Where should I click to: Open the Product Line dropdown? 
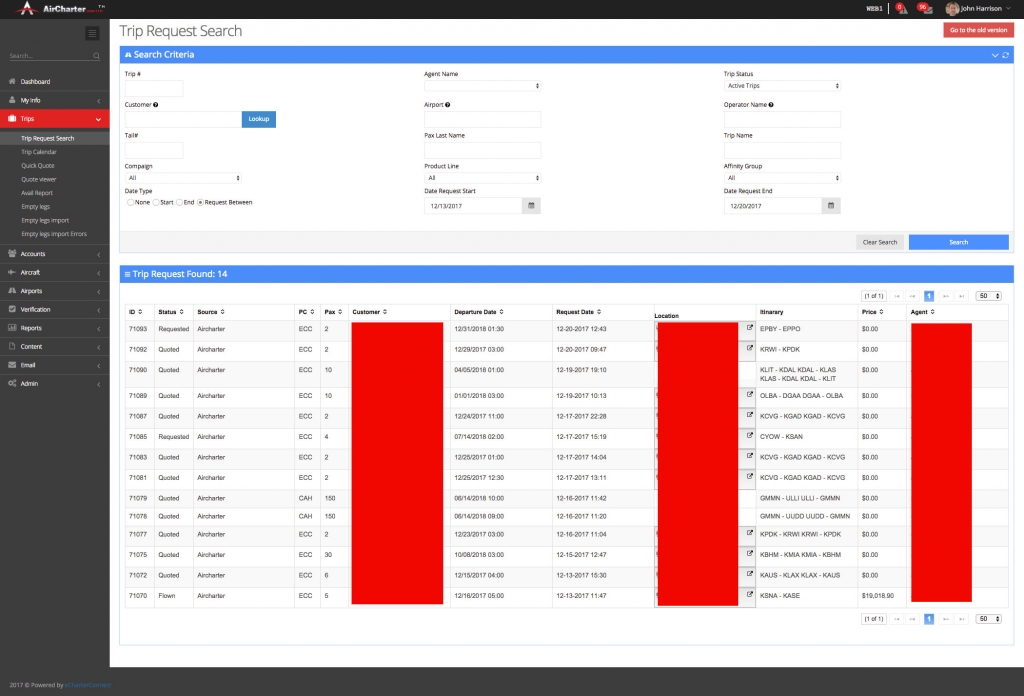[x=482, y=177]
